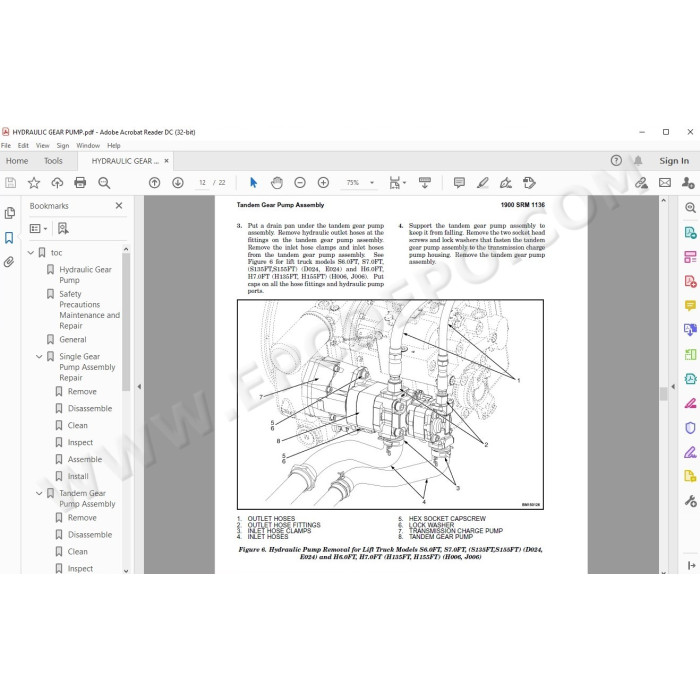Click the document vertical scrollbar thumb
The width and height of the screenshot is (700, 700).
[x=663, y=394]
